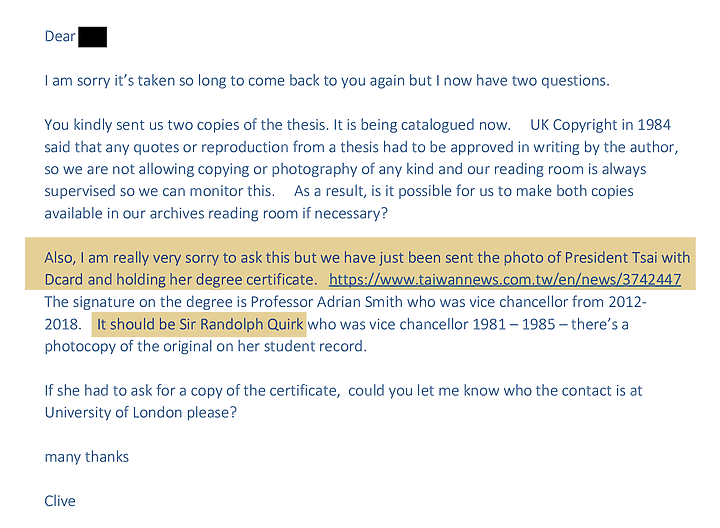This screenshot has width=720, height=528.
Task: Click the highlighted text "Dcard and holding her degree certificate"
Action: [180, 280]
